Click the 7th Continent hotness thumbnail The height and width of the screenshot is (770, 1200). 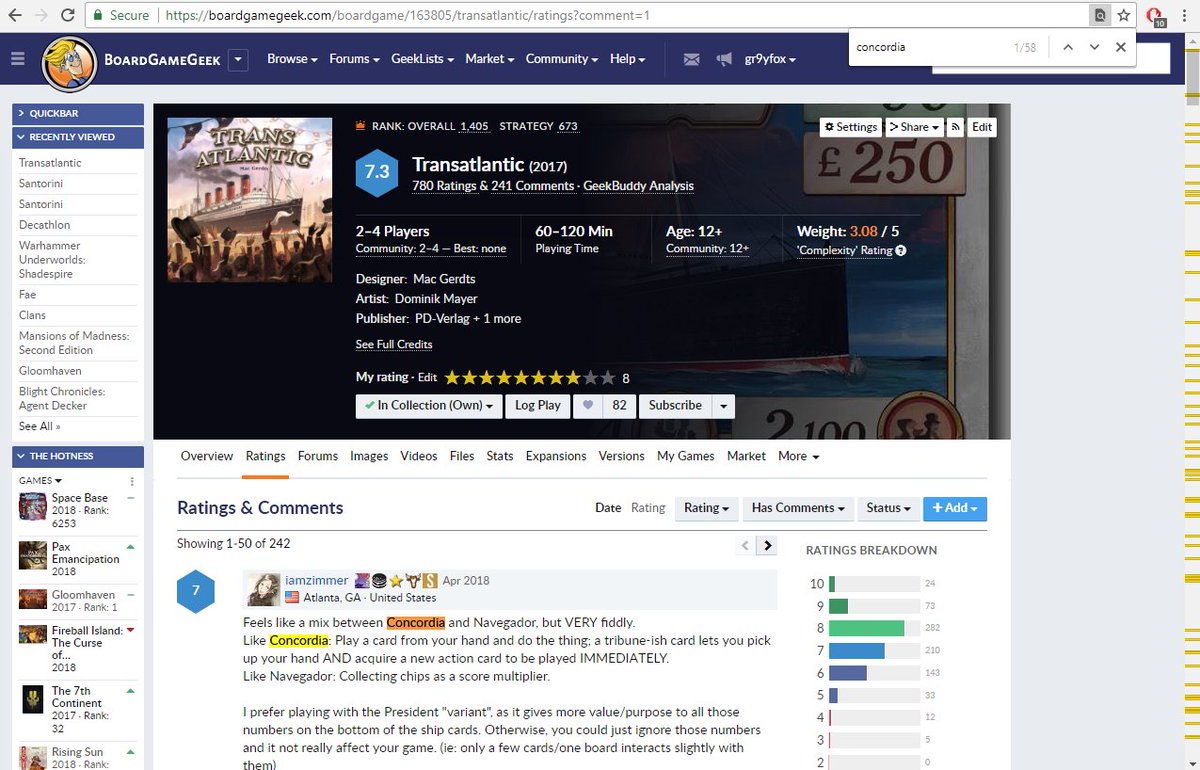click(33, 700)
